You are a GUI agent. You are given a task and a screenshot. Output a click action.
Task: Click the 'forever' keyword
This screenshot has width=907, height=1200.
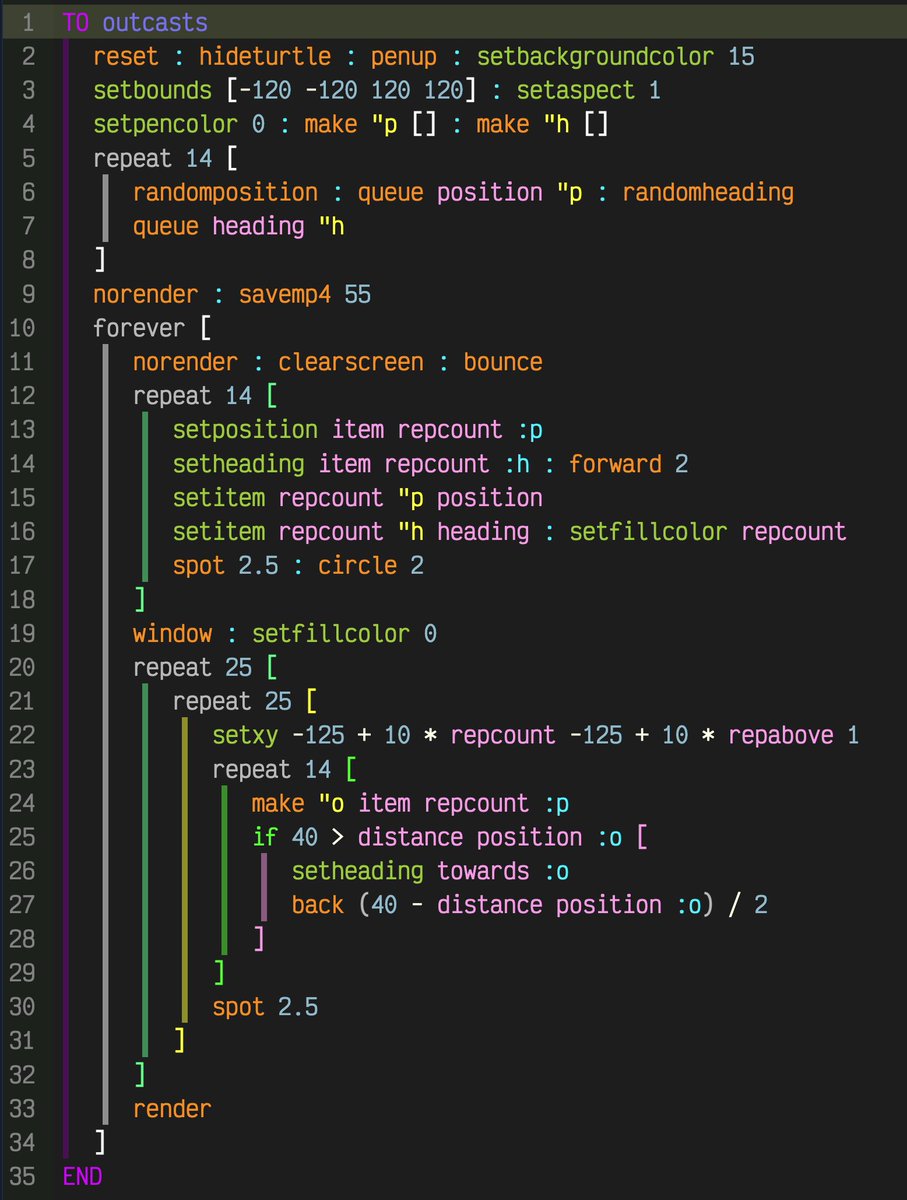(x=139, y=328)
